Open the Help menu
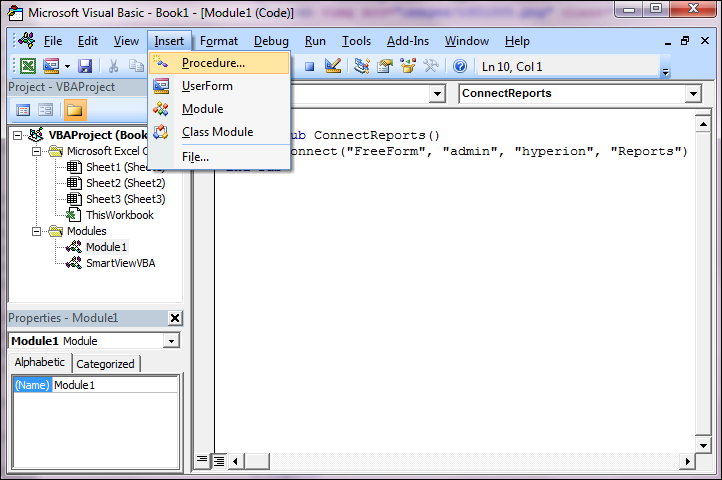Screen dimensions: 722x480 pyautogui.click(x=517, y=41)
